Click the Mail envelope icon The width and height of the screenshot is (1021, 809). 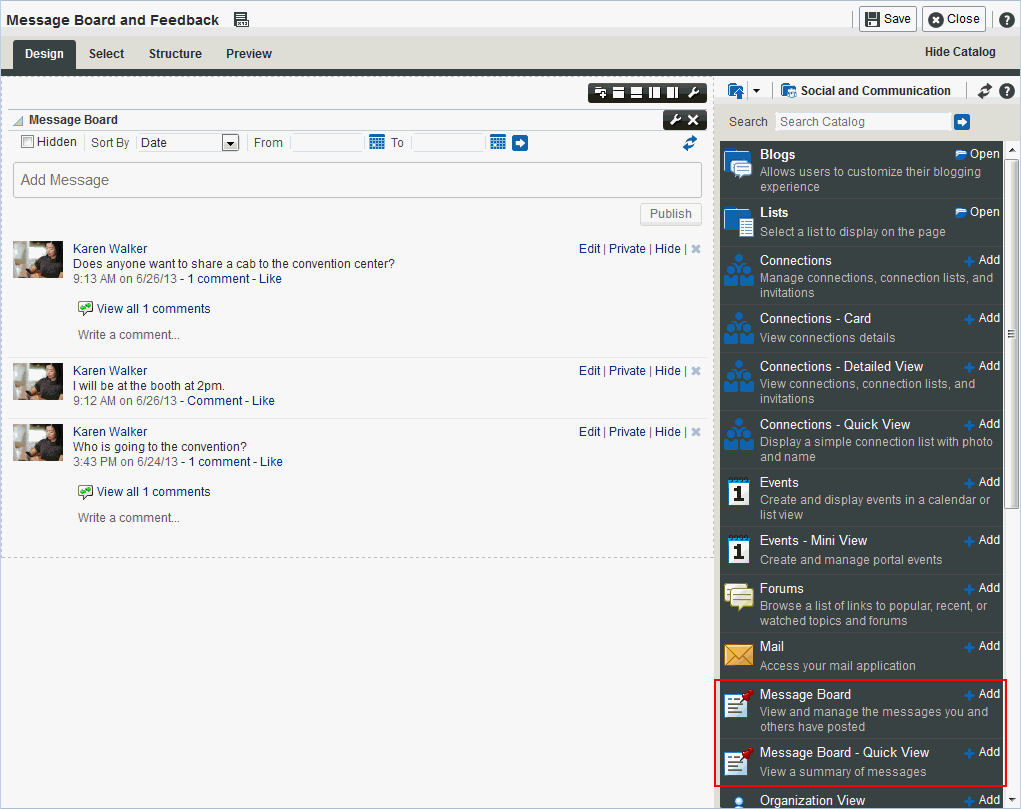(x=738, y=655)
